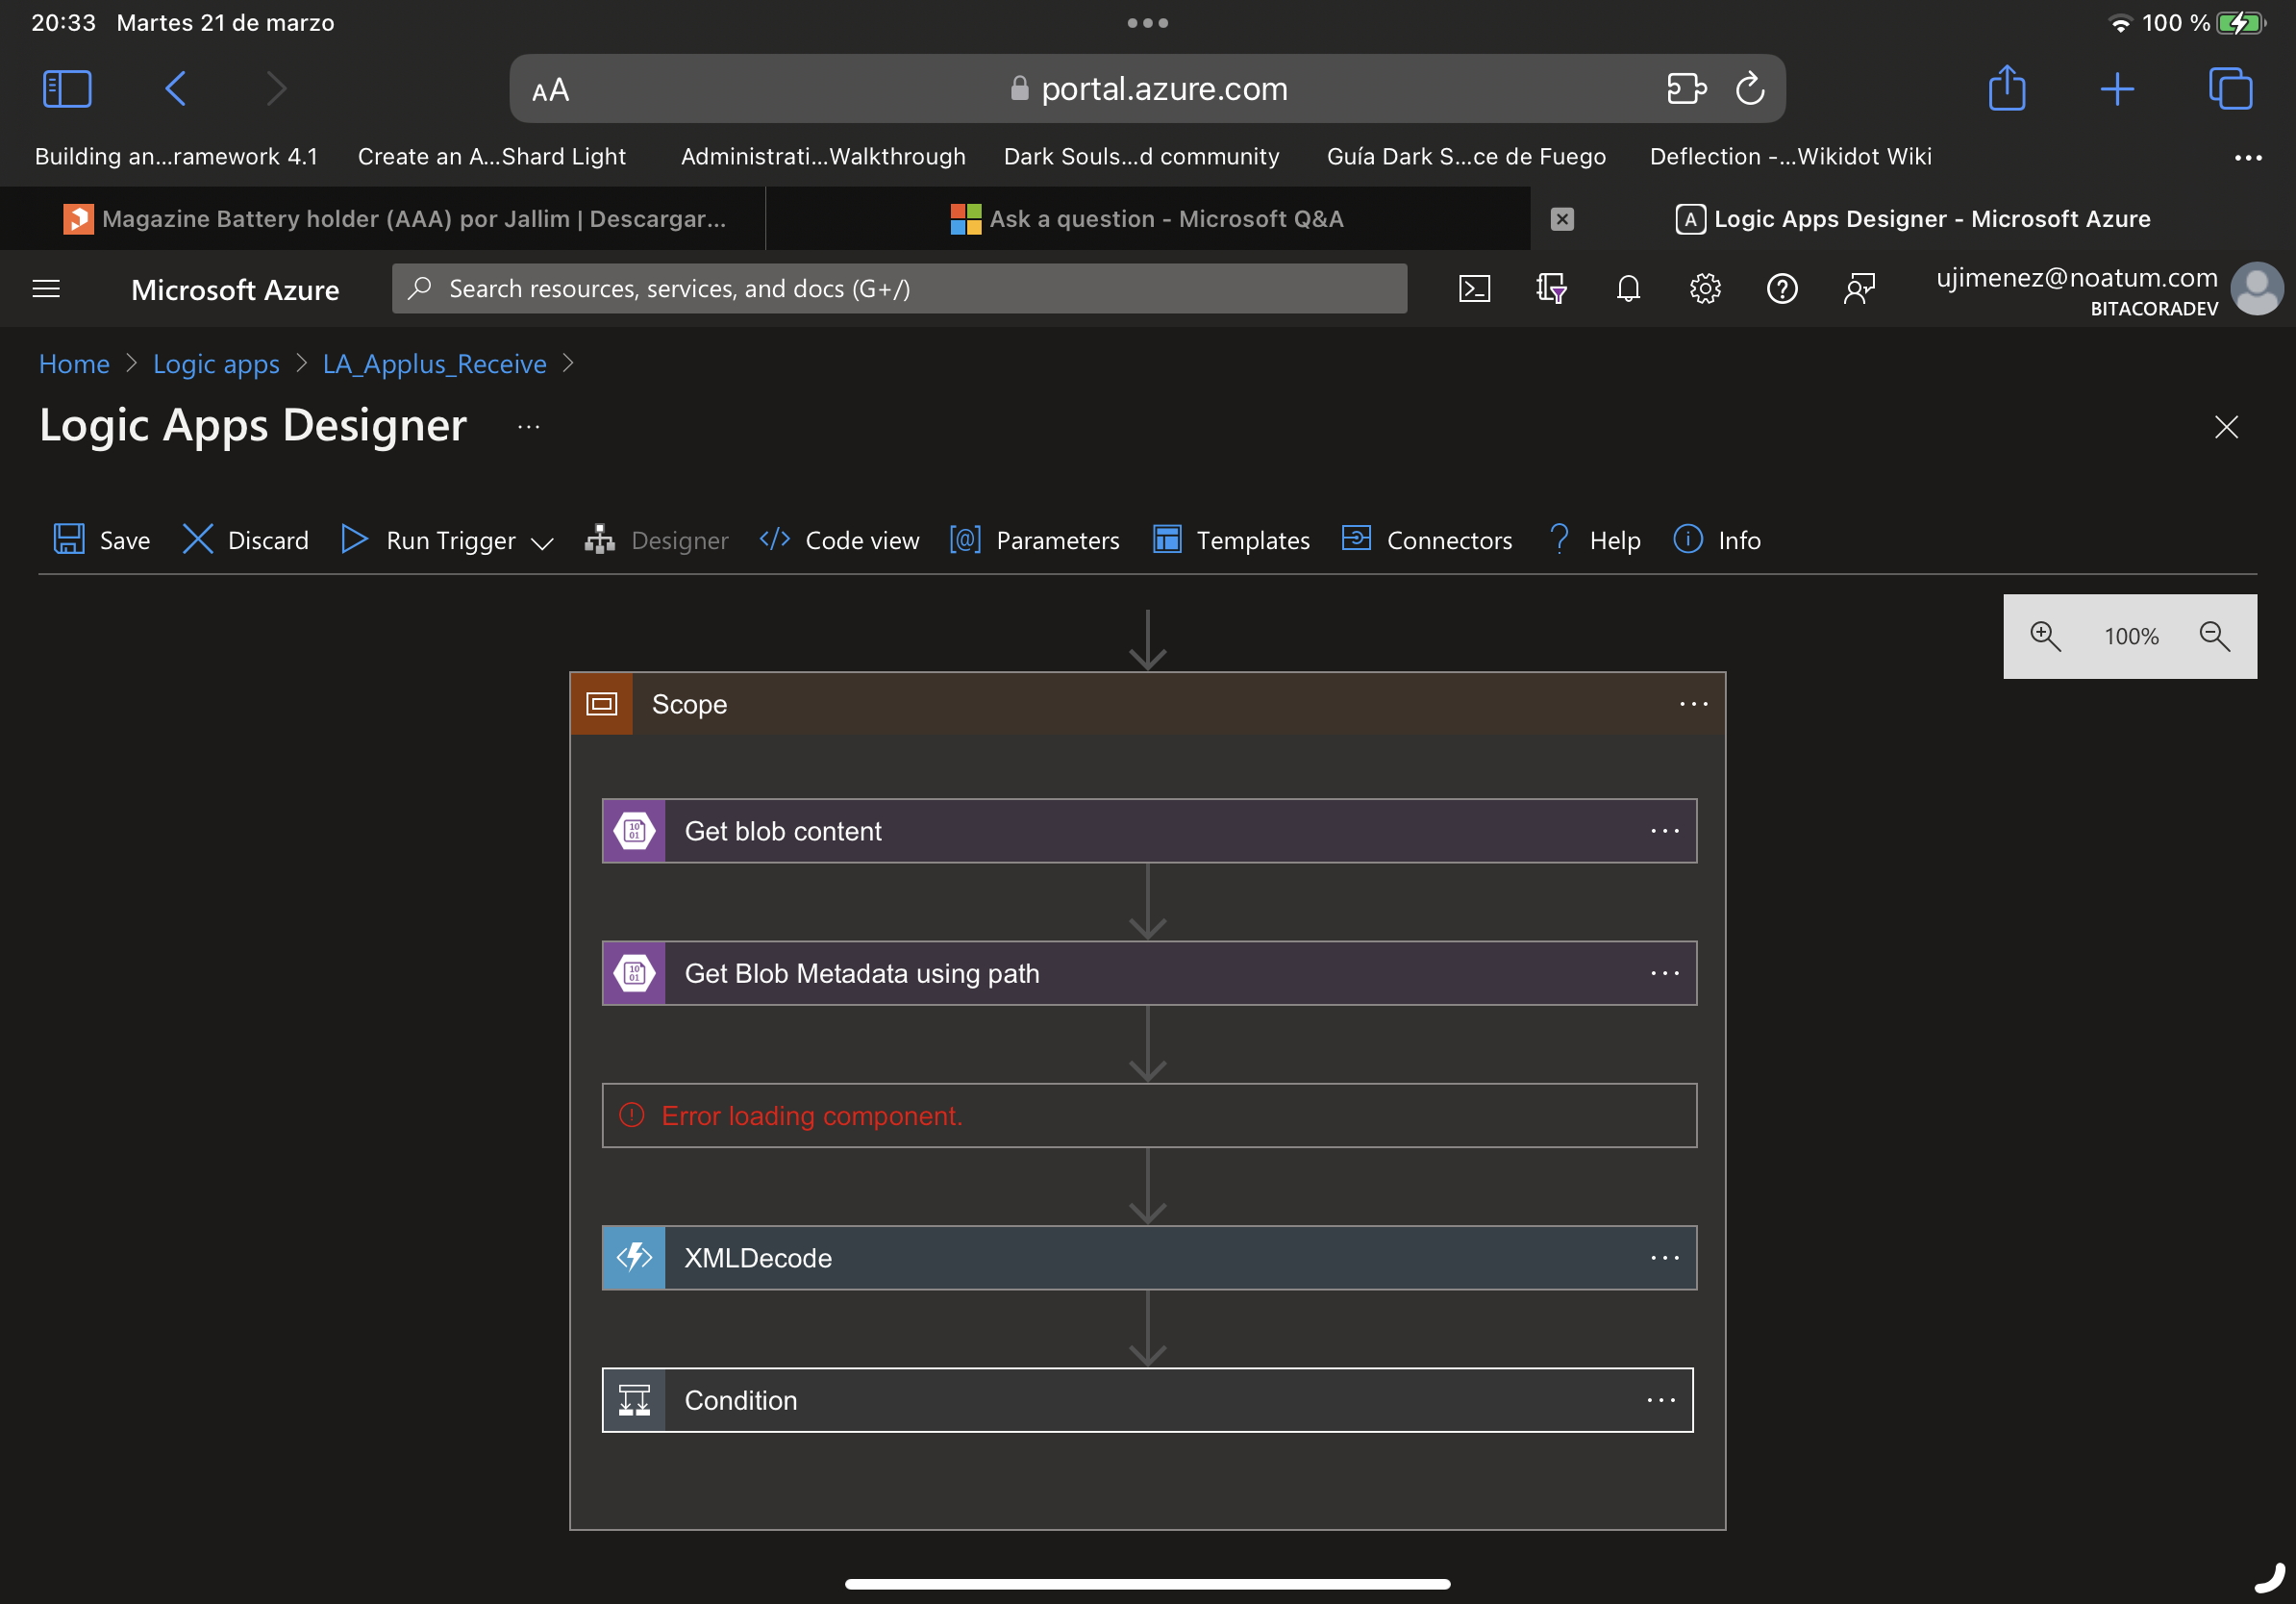This screenshot has height=1604, width=2296.
Task: Open Administrati...Walkthrough bookmark
Action: 823,157
